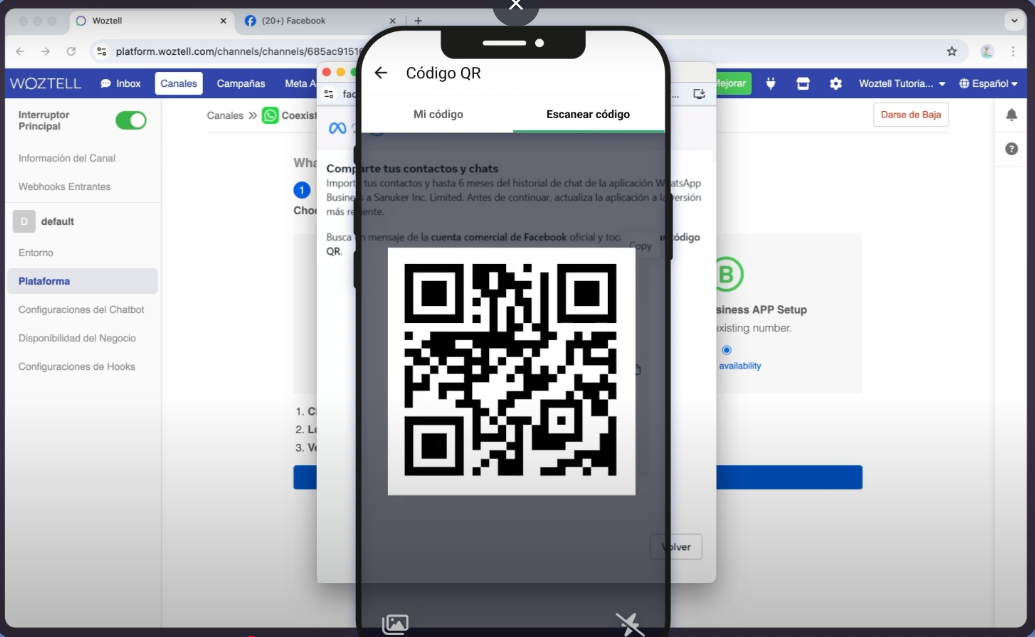Viewport: 1035px width, 637px height.
Task: Open the Chrome profile avatar
Action: click(x=987, y=51)
